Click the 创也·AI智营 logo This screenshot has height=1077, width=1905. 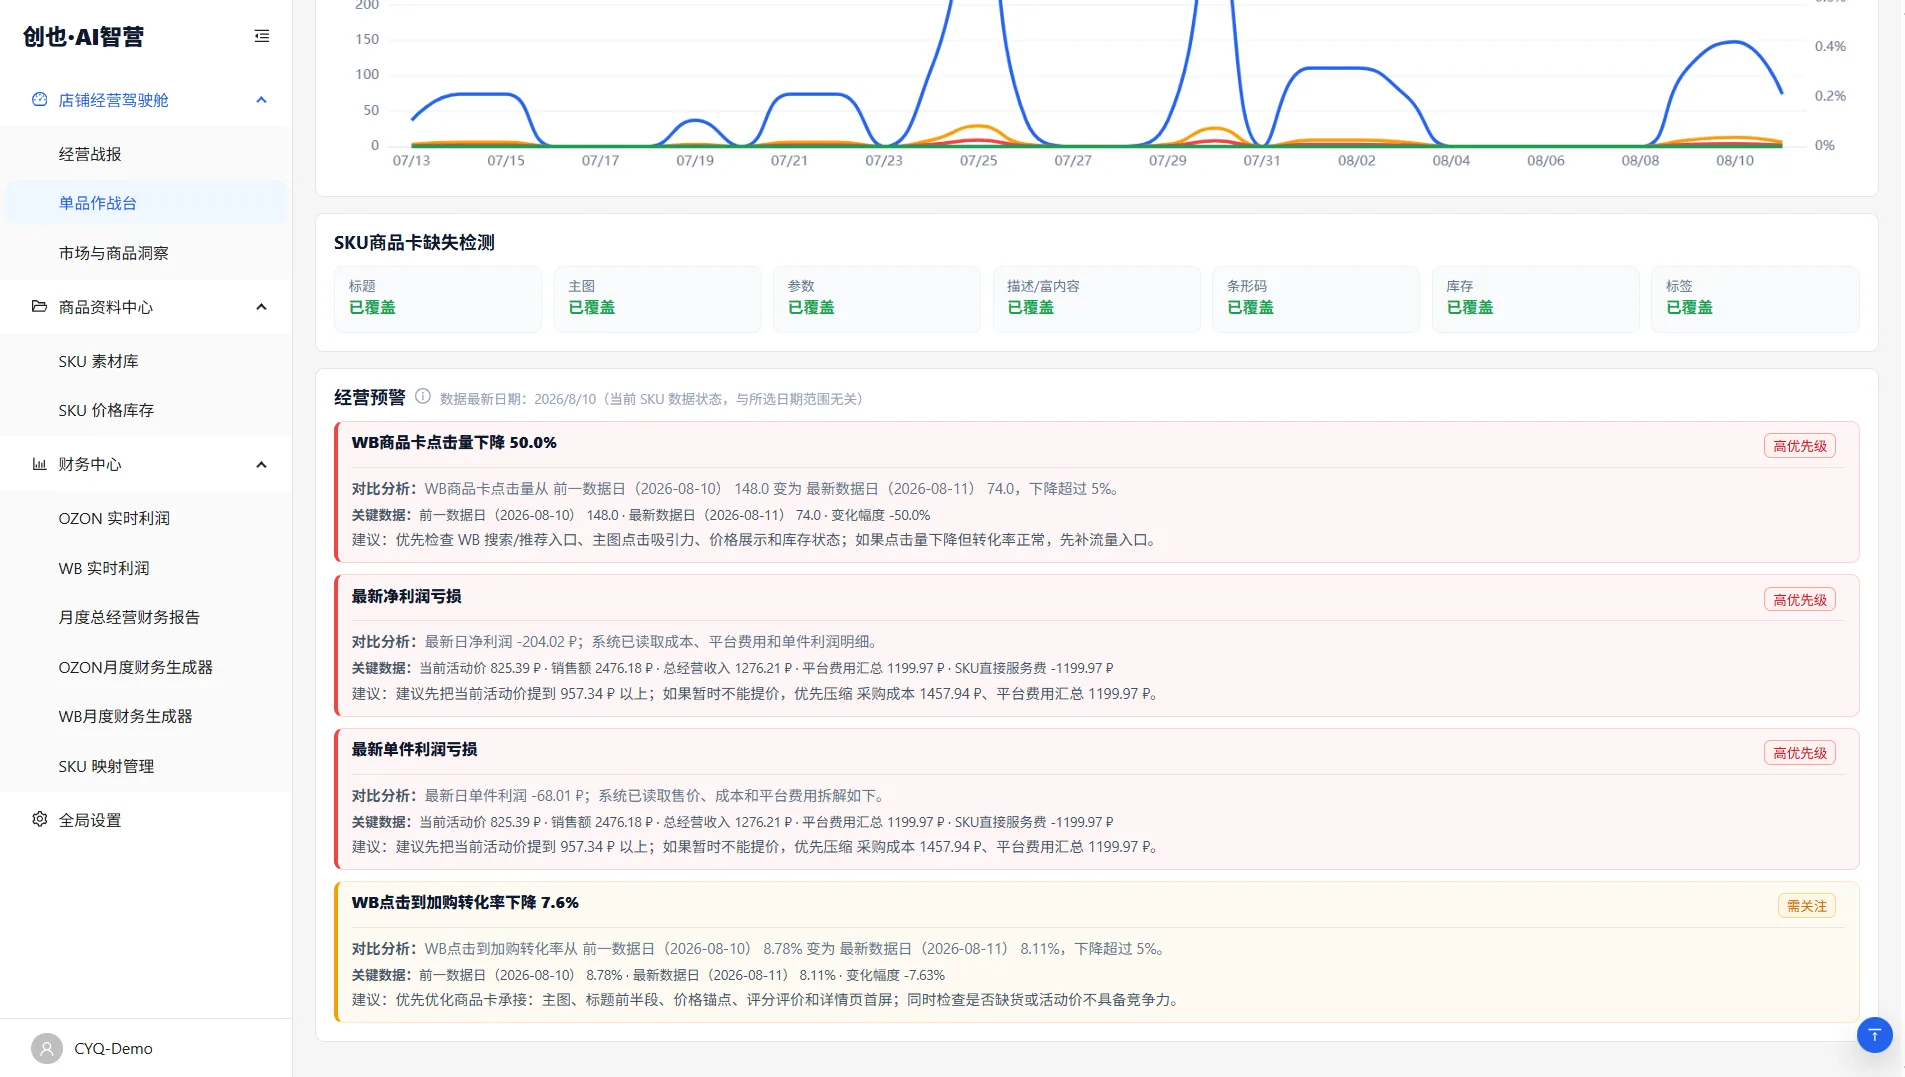coord(84,37)
